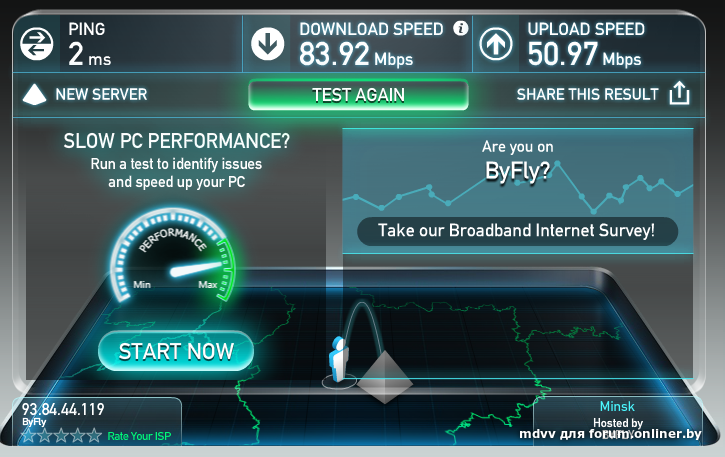Click the Share This Result text
Image resolution: width=725 pixels, height=457 pixels.
coord(587,94)
